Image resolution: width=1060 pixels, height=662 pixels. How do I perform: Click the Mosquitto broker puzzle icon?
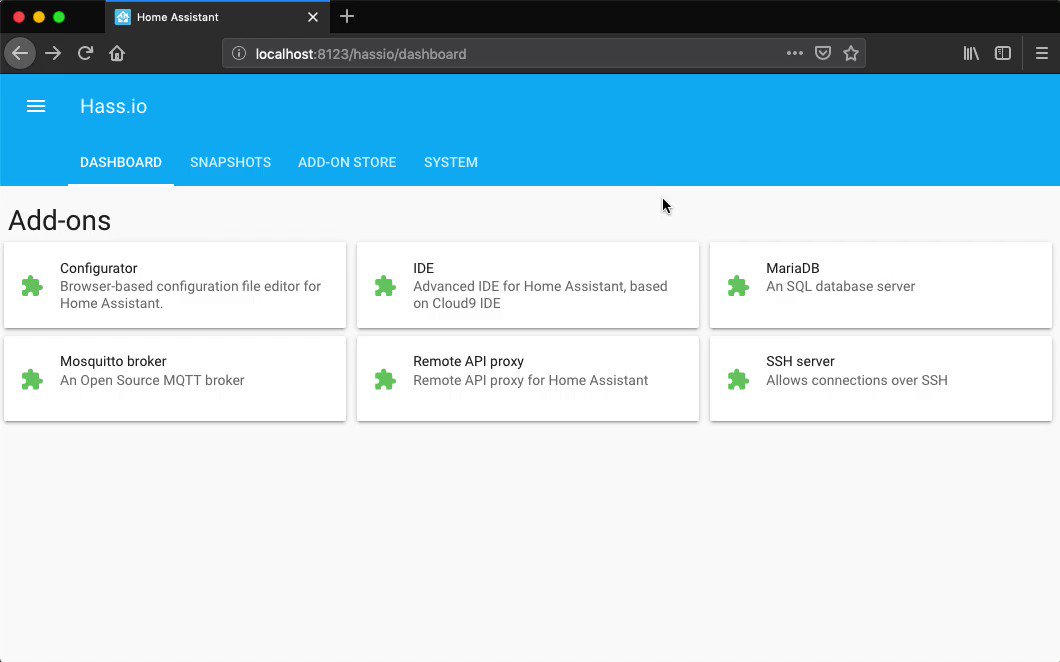32,379
